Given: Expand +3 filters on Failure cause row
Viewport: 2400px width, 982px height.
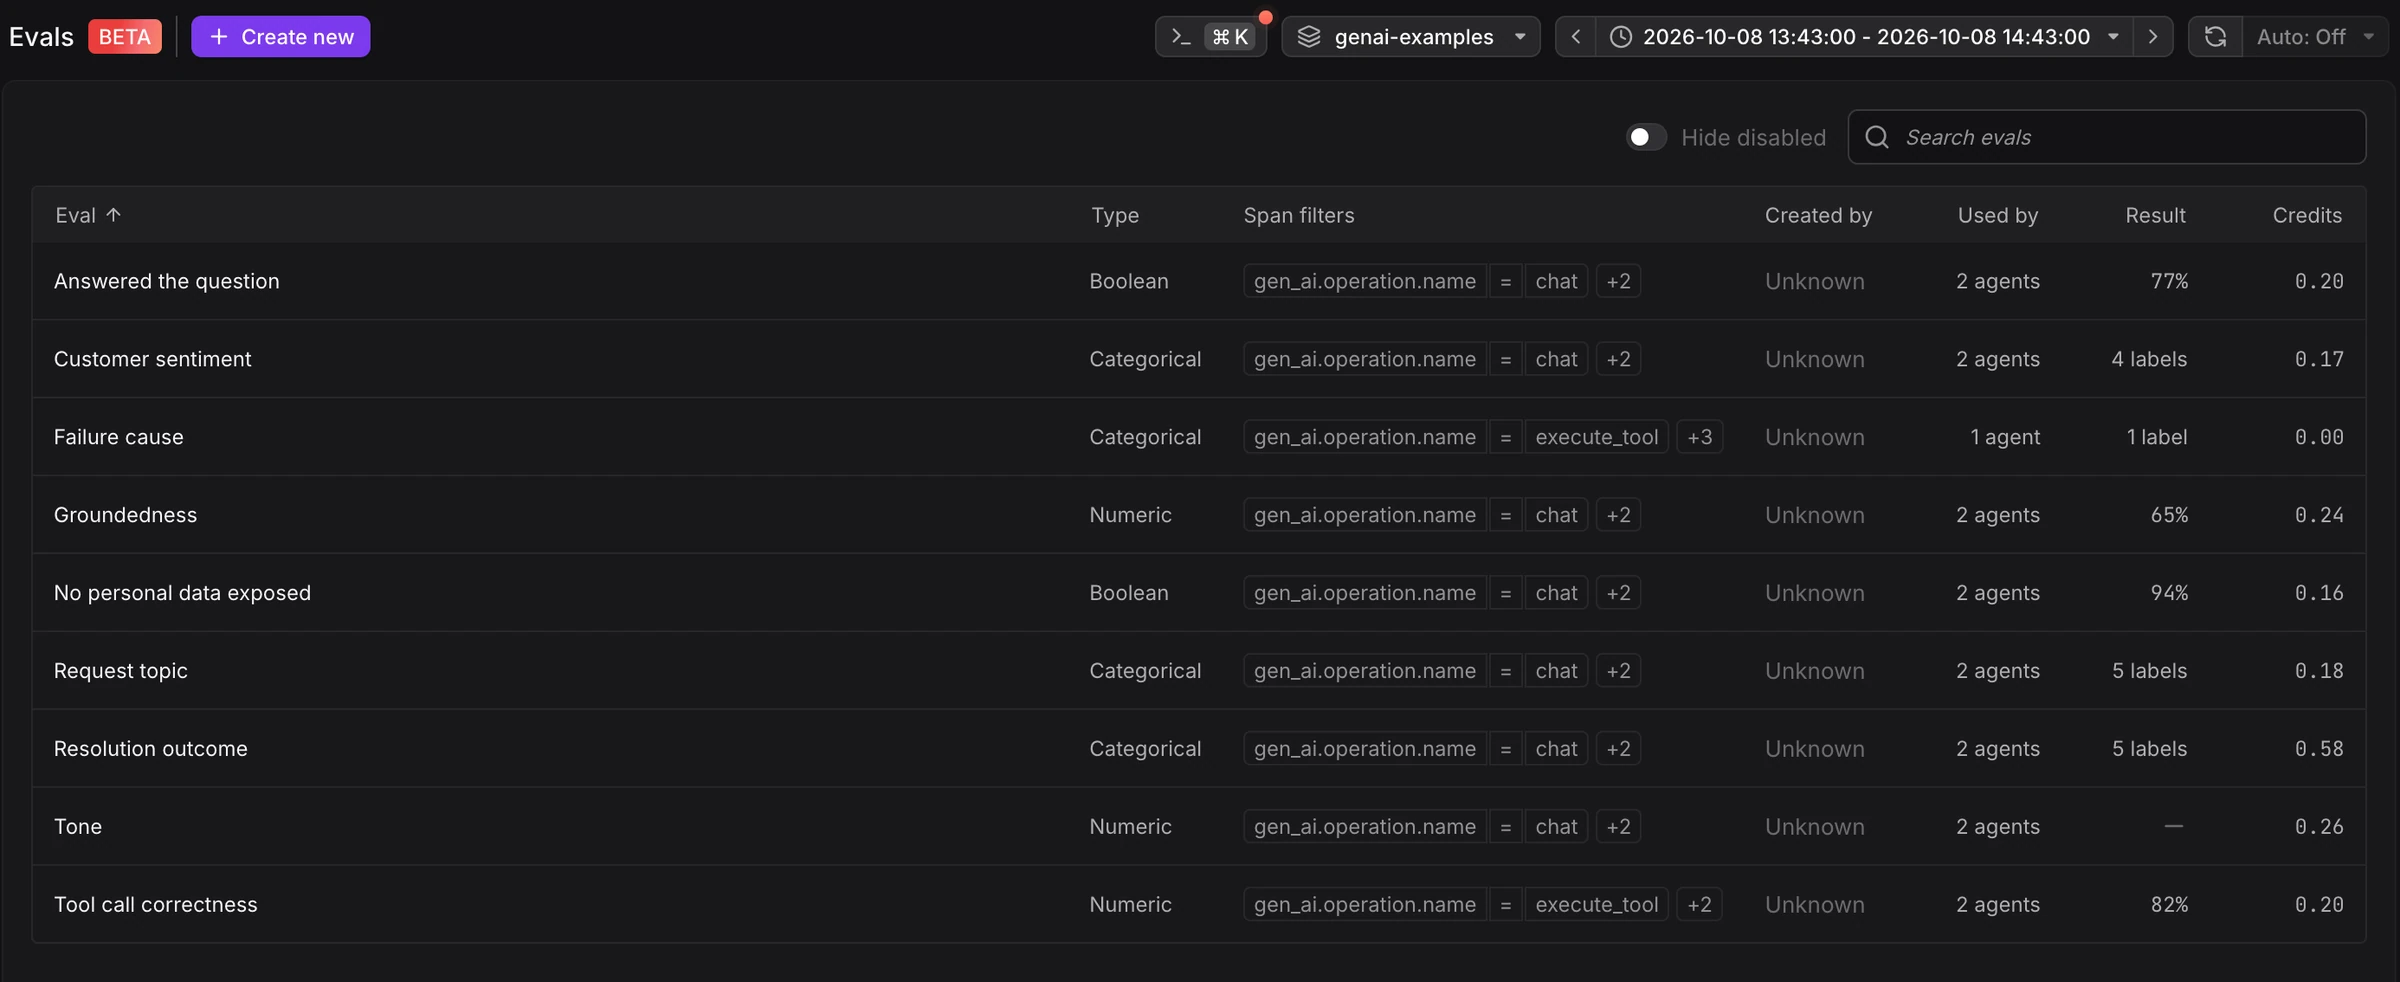Looking at the screenshot, I should [x=1699, y=437].
